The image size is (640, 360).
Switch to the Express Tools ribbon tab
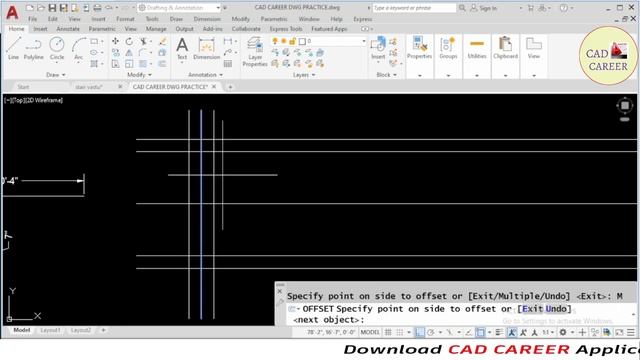coord(286,29)
